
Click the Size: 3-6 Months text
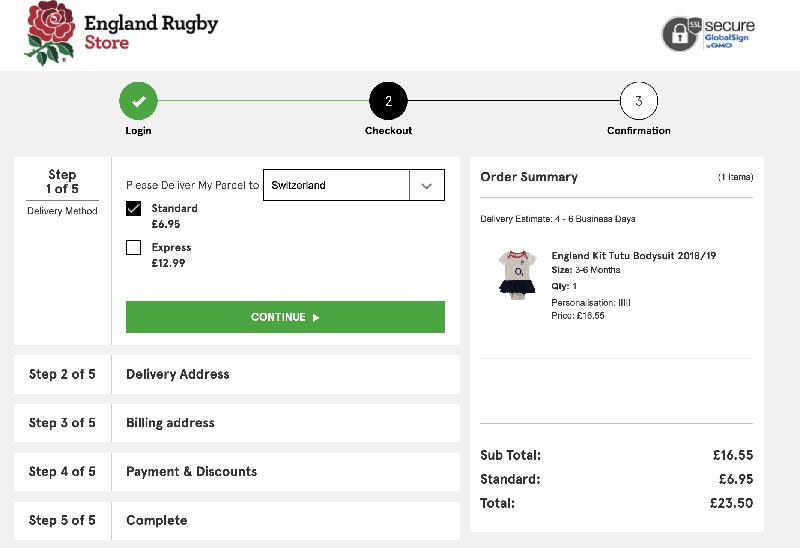pyautogui.click(x=586, y=270)
